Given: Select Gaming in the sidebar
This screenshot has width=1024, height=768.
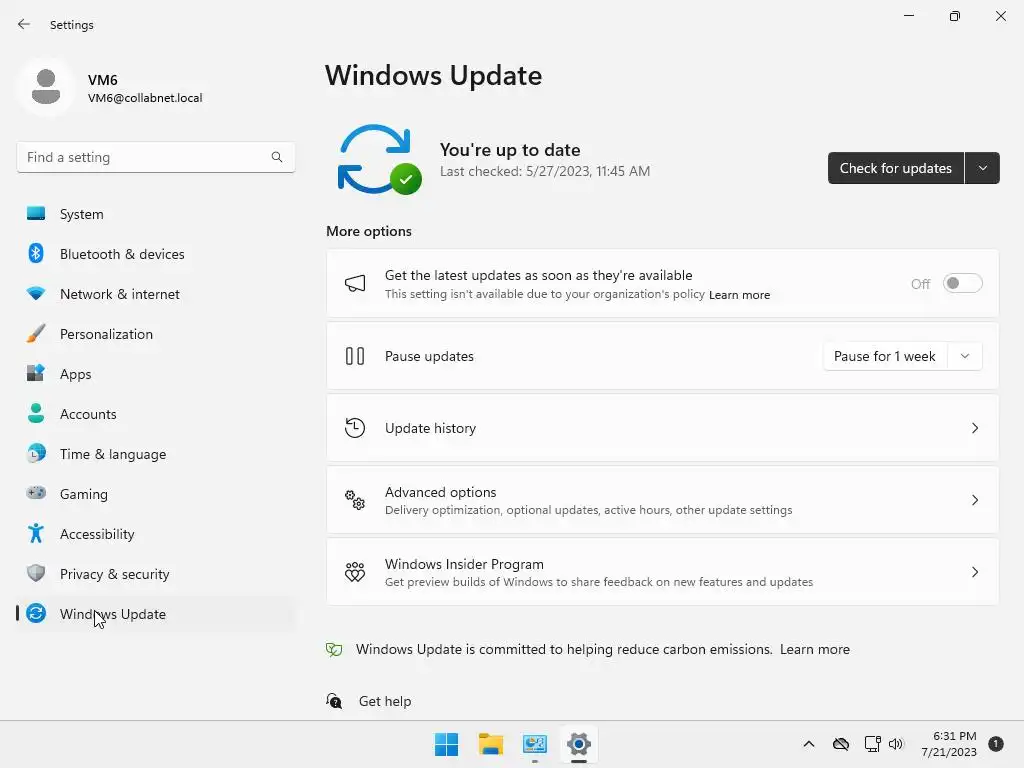Looking at the screenshot, I should pos(155,493).
